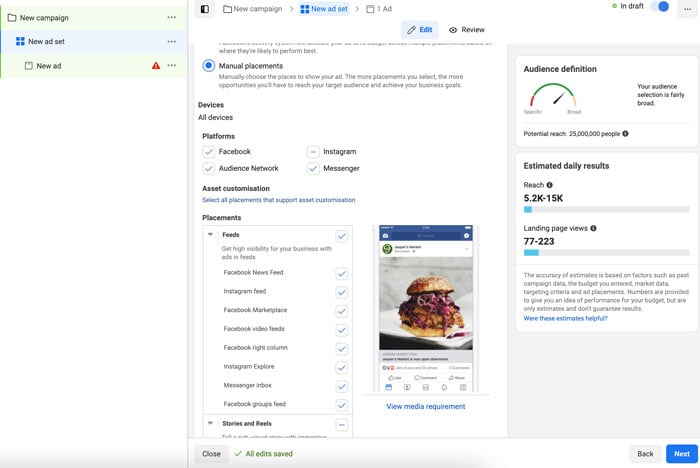
Task: Uncheck the Messenger platform checkbox
Action: (x=313, y=168)
